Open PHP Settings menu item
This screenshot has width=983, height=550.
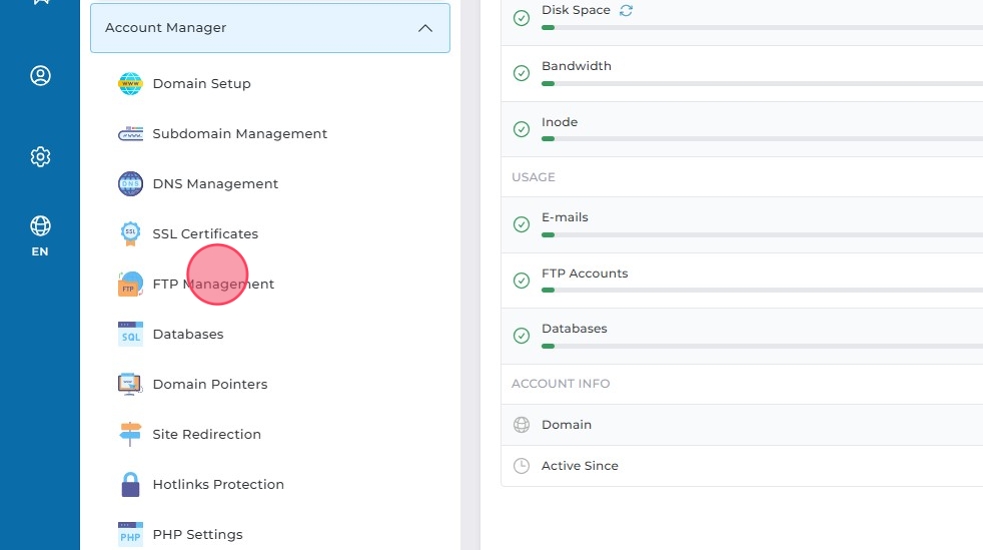pos(197,534)
